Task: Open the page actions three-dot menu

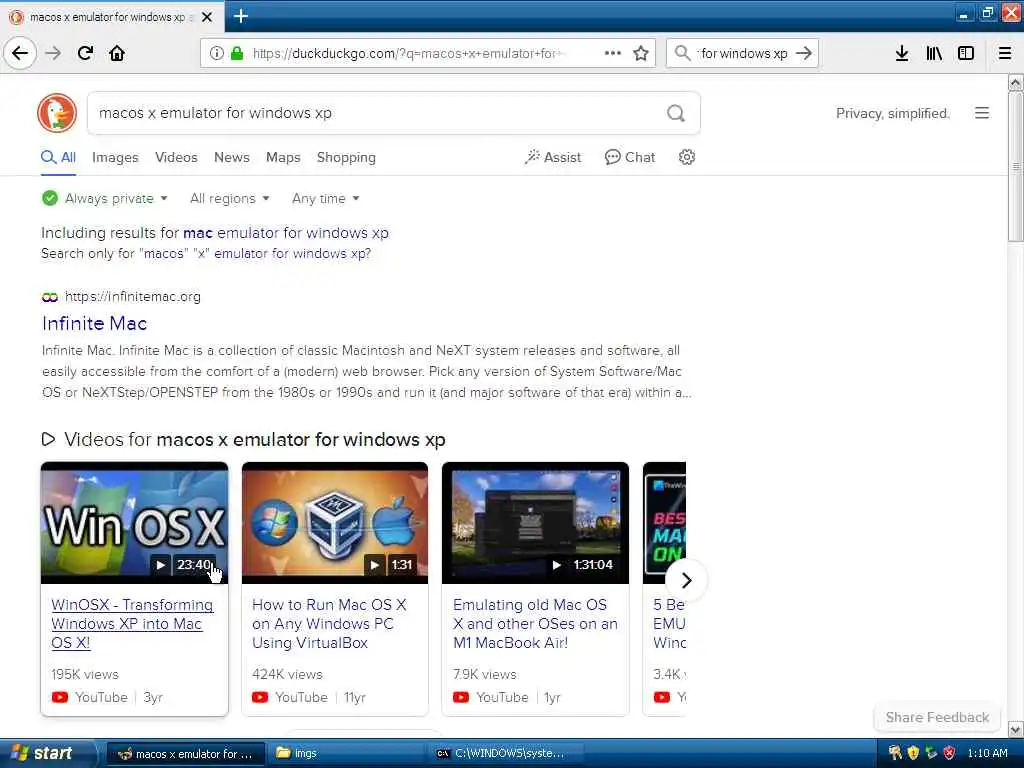Action: point(613,53)
